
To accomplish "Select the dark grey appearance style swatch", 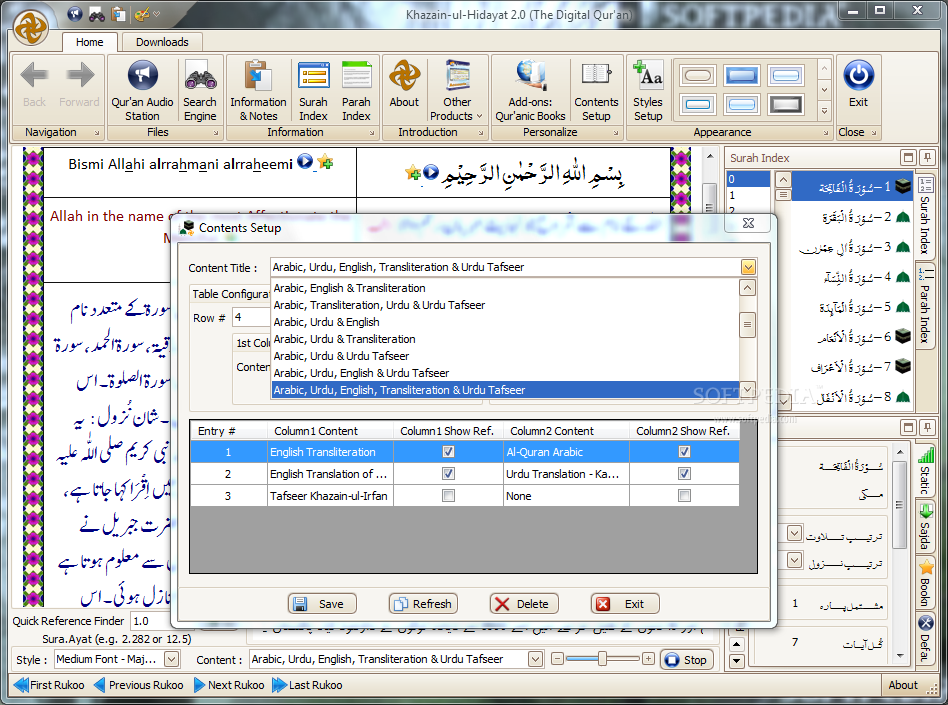I will (x=785, y=105).
